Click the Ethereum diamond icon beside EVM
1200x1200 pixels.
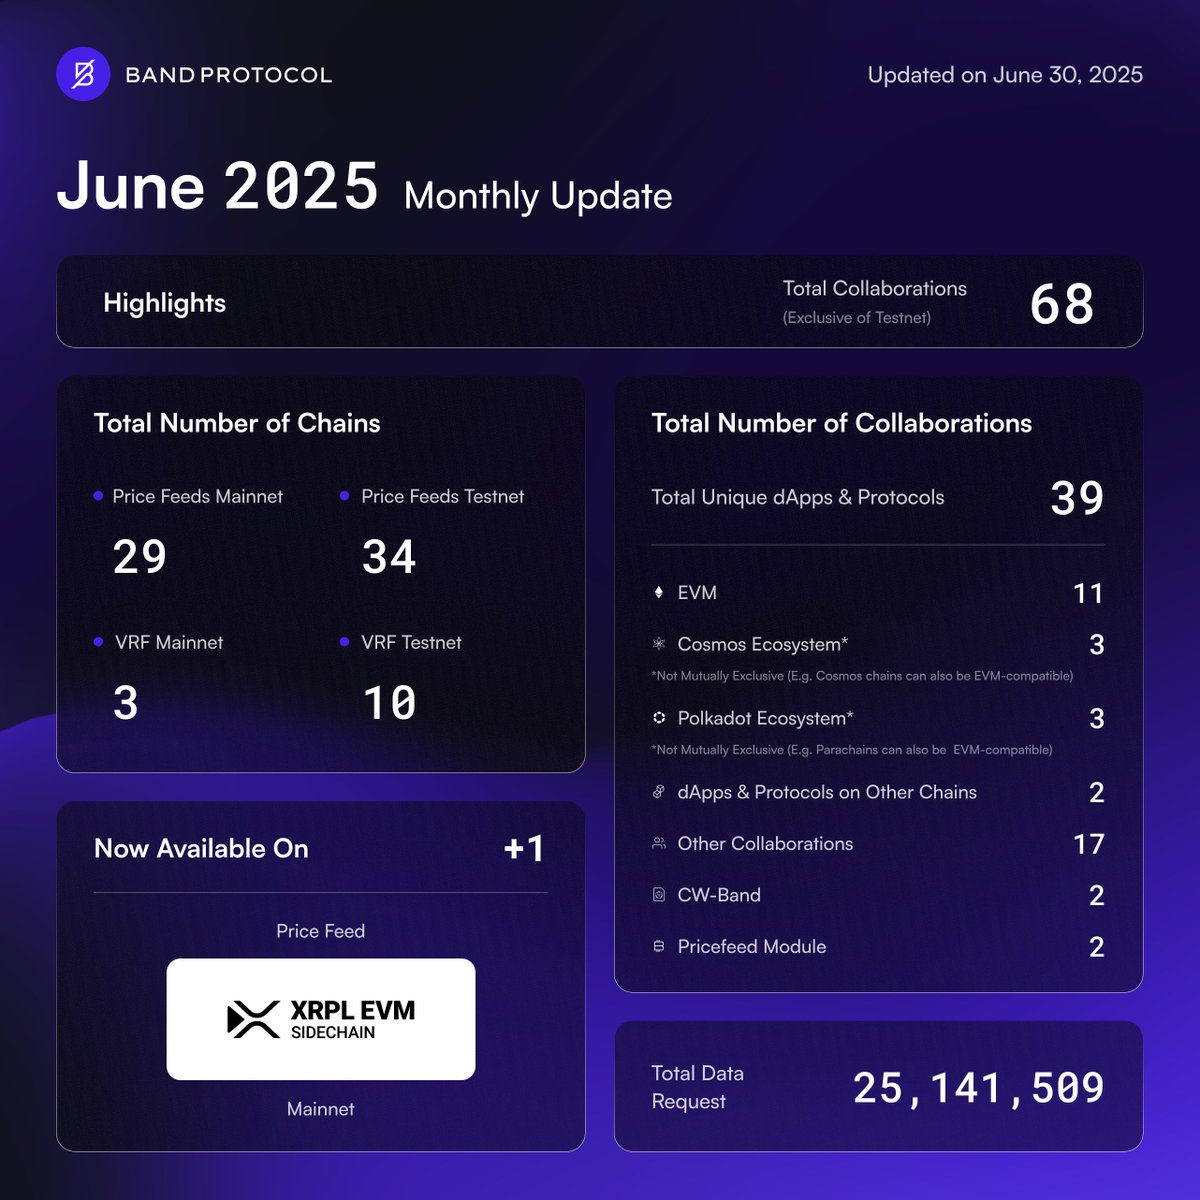pos(658,592)
